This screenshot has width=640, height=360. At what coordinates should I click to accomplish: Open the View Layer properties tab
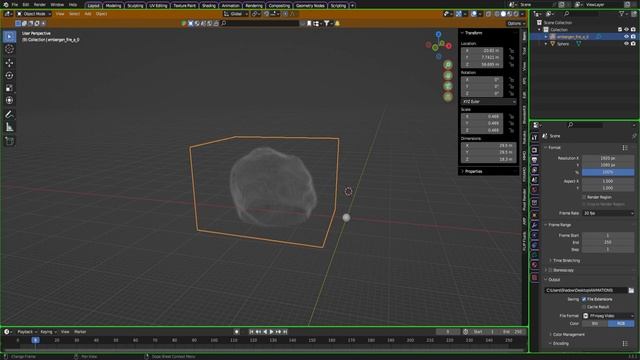pos(535,170)
